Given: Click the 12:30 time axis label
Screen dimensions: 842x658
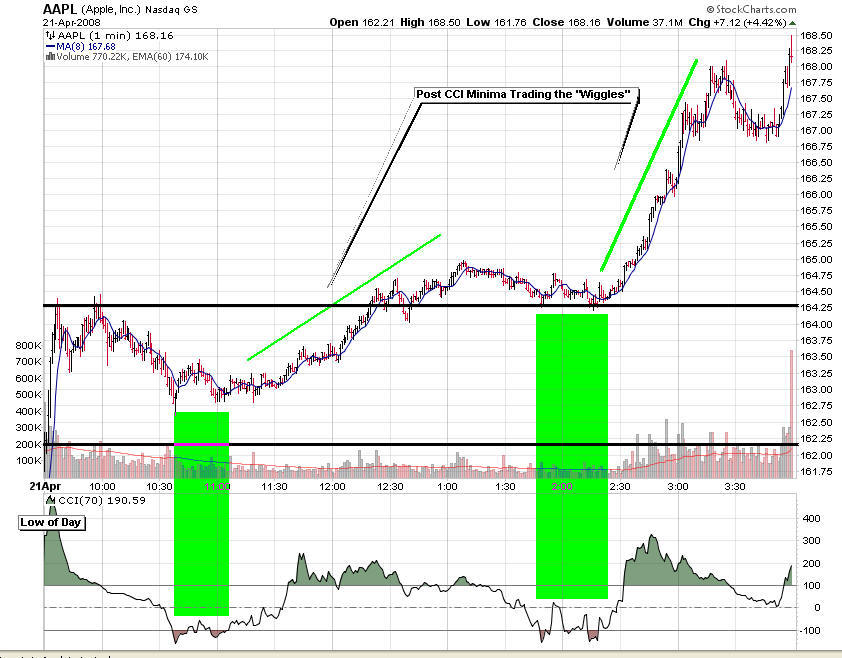Looking at the screenshot, I should click(x=390, y=487).
